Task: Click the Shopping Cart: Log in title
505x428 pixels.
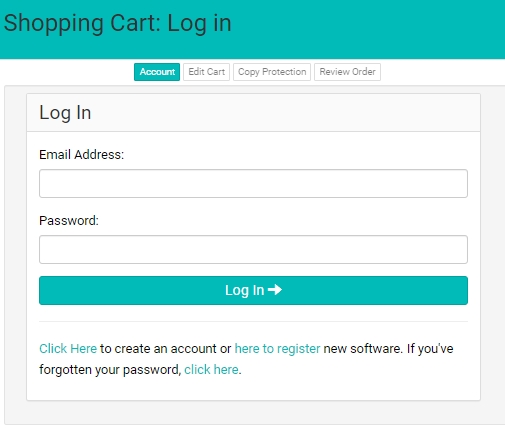Action: (117, 24)
